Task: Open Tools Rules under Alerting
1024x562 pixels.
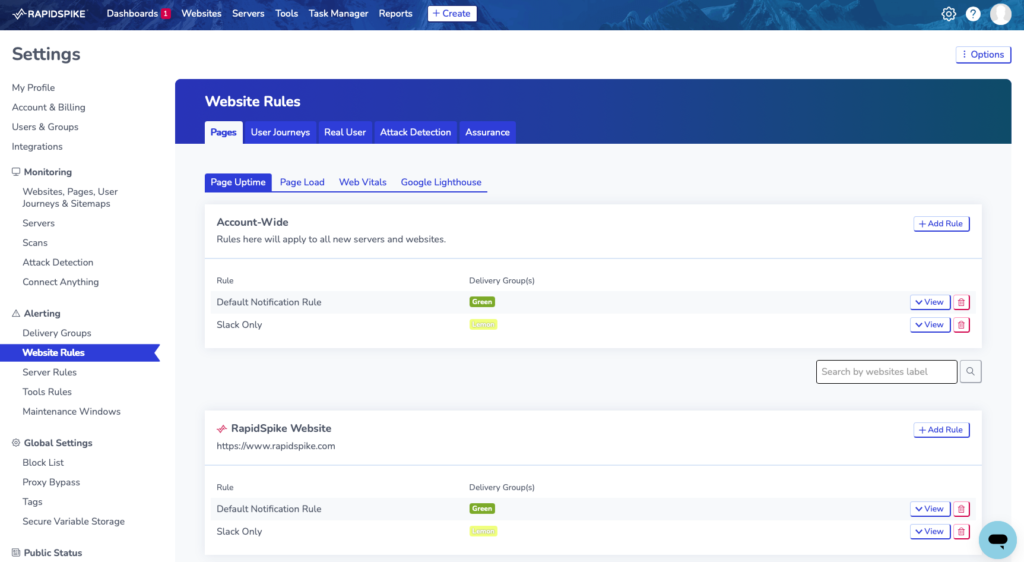Action: click(47, 392)
